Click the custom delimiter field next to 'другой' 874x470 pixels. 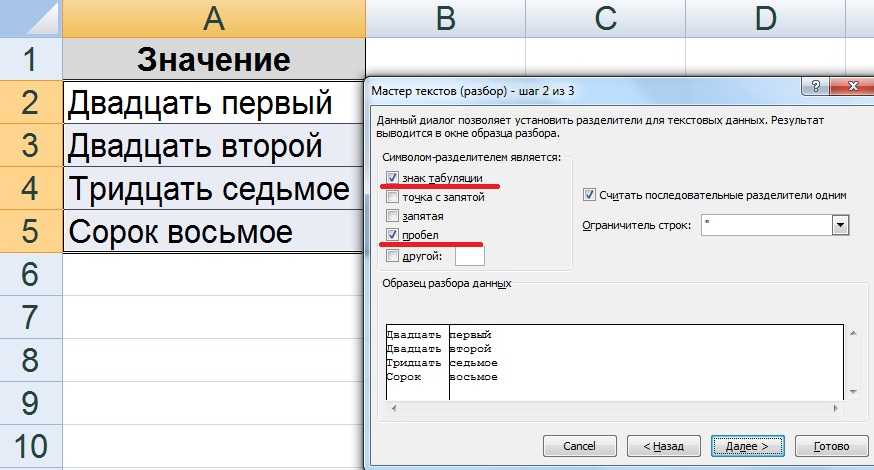[x=470, y=256]
